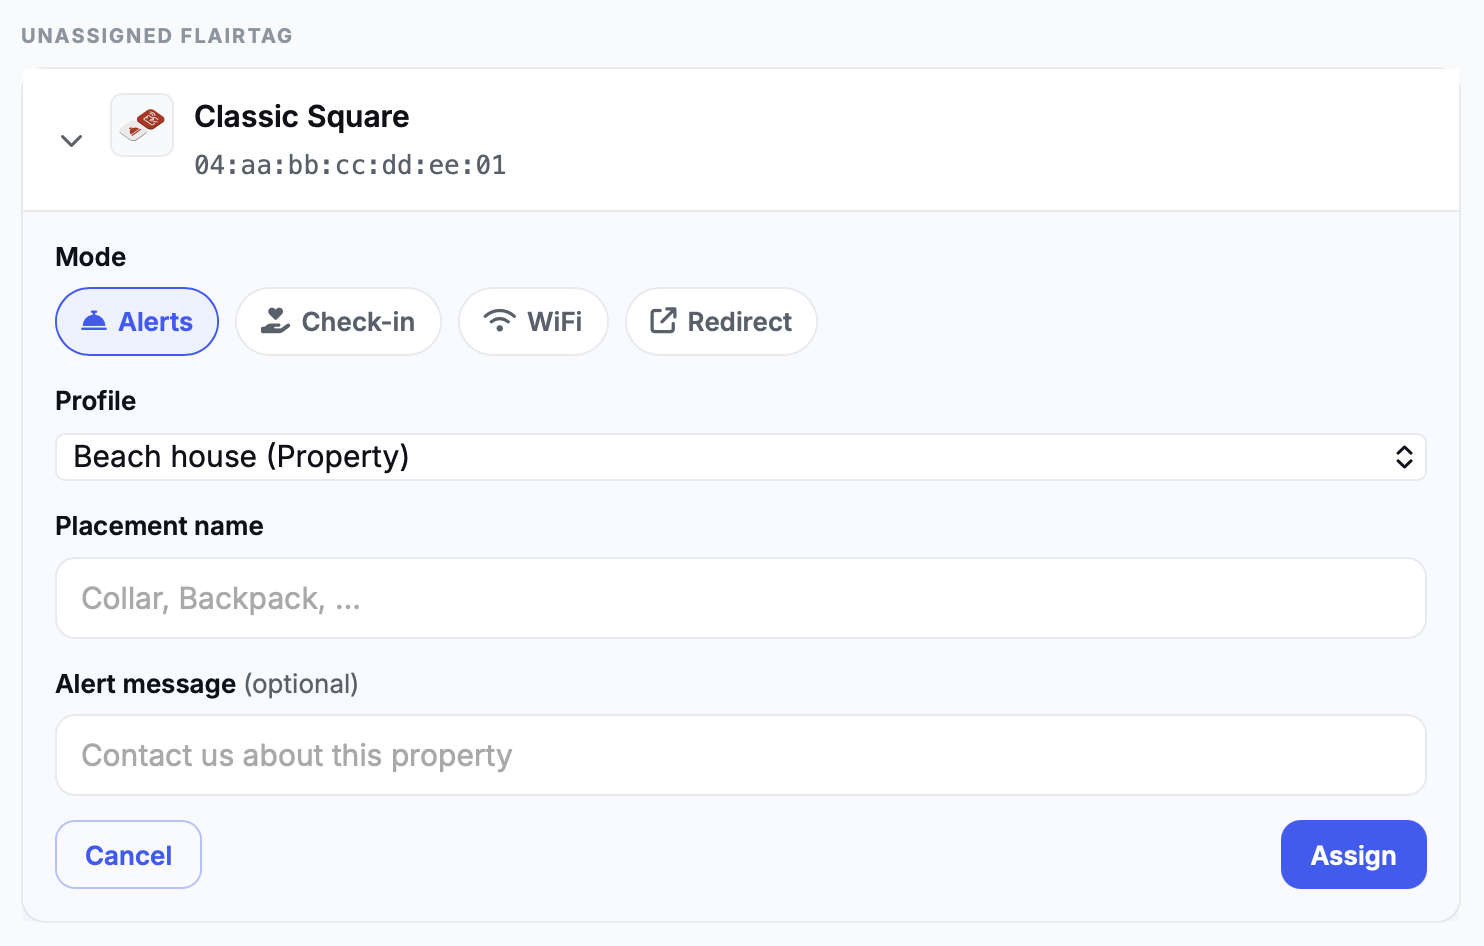The image size is (1484, 946).
Task: Click the tag ID 04:aa:bb:cc:dd:ee:01
Action: coord(350,165)
